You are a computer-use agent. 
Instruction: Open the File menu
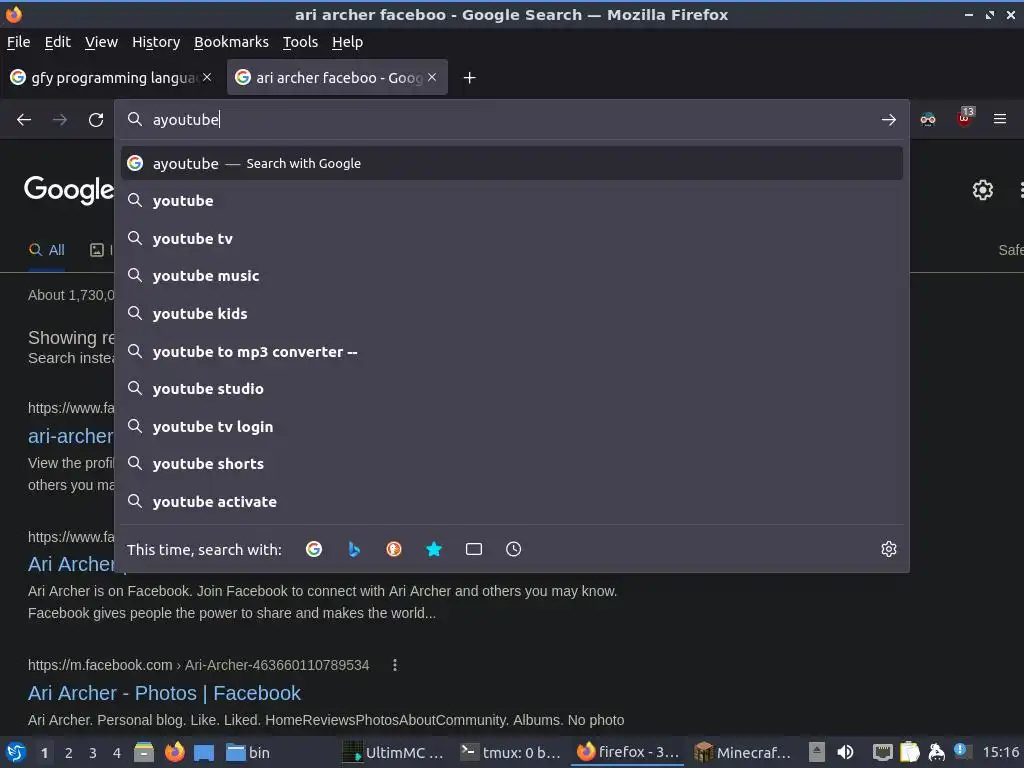pyautogui.click(x=18, y=42)
